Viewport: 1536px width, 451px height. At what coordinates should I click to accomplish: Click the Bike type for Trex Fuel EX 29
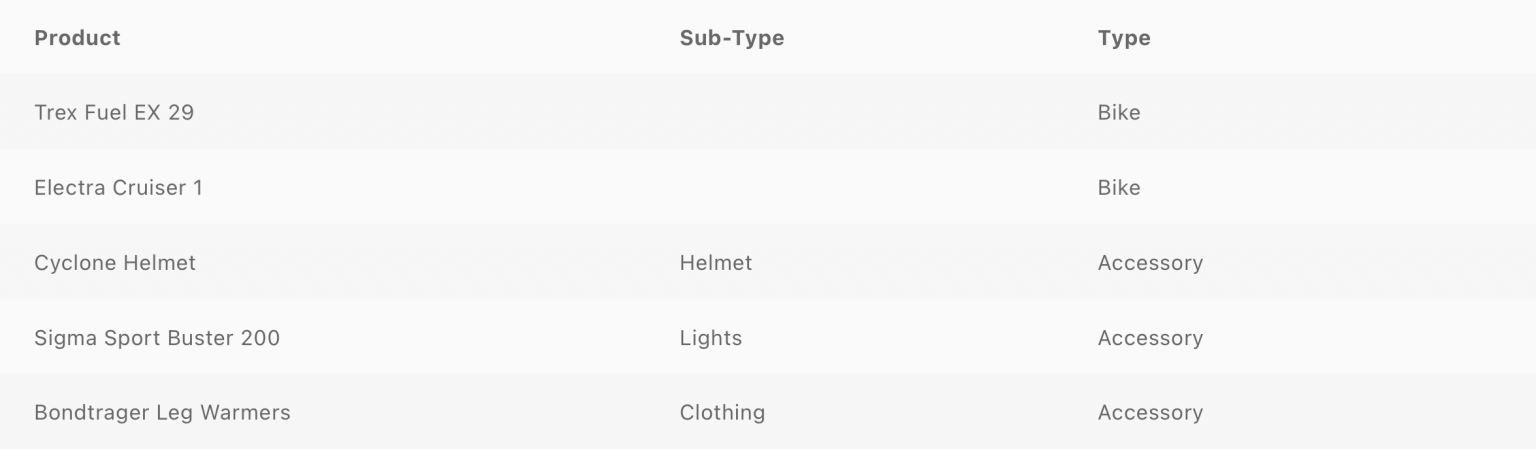point(1118,112)
